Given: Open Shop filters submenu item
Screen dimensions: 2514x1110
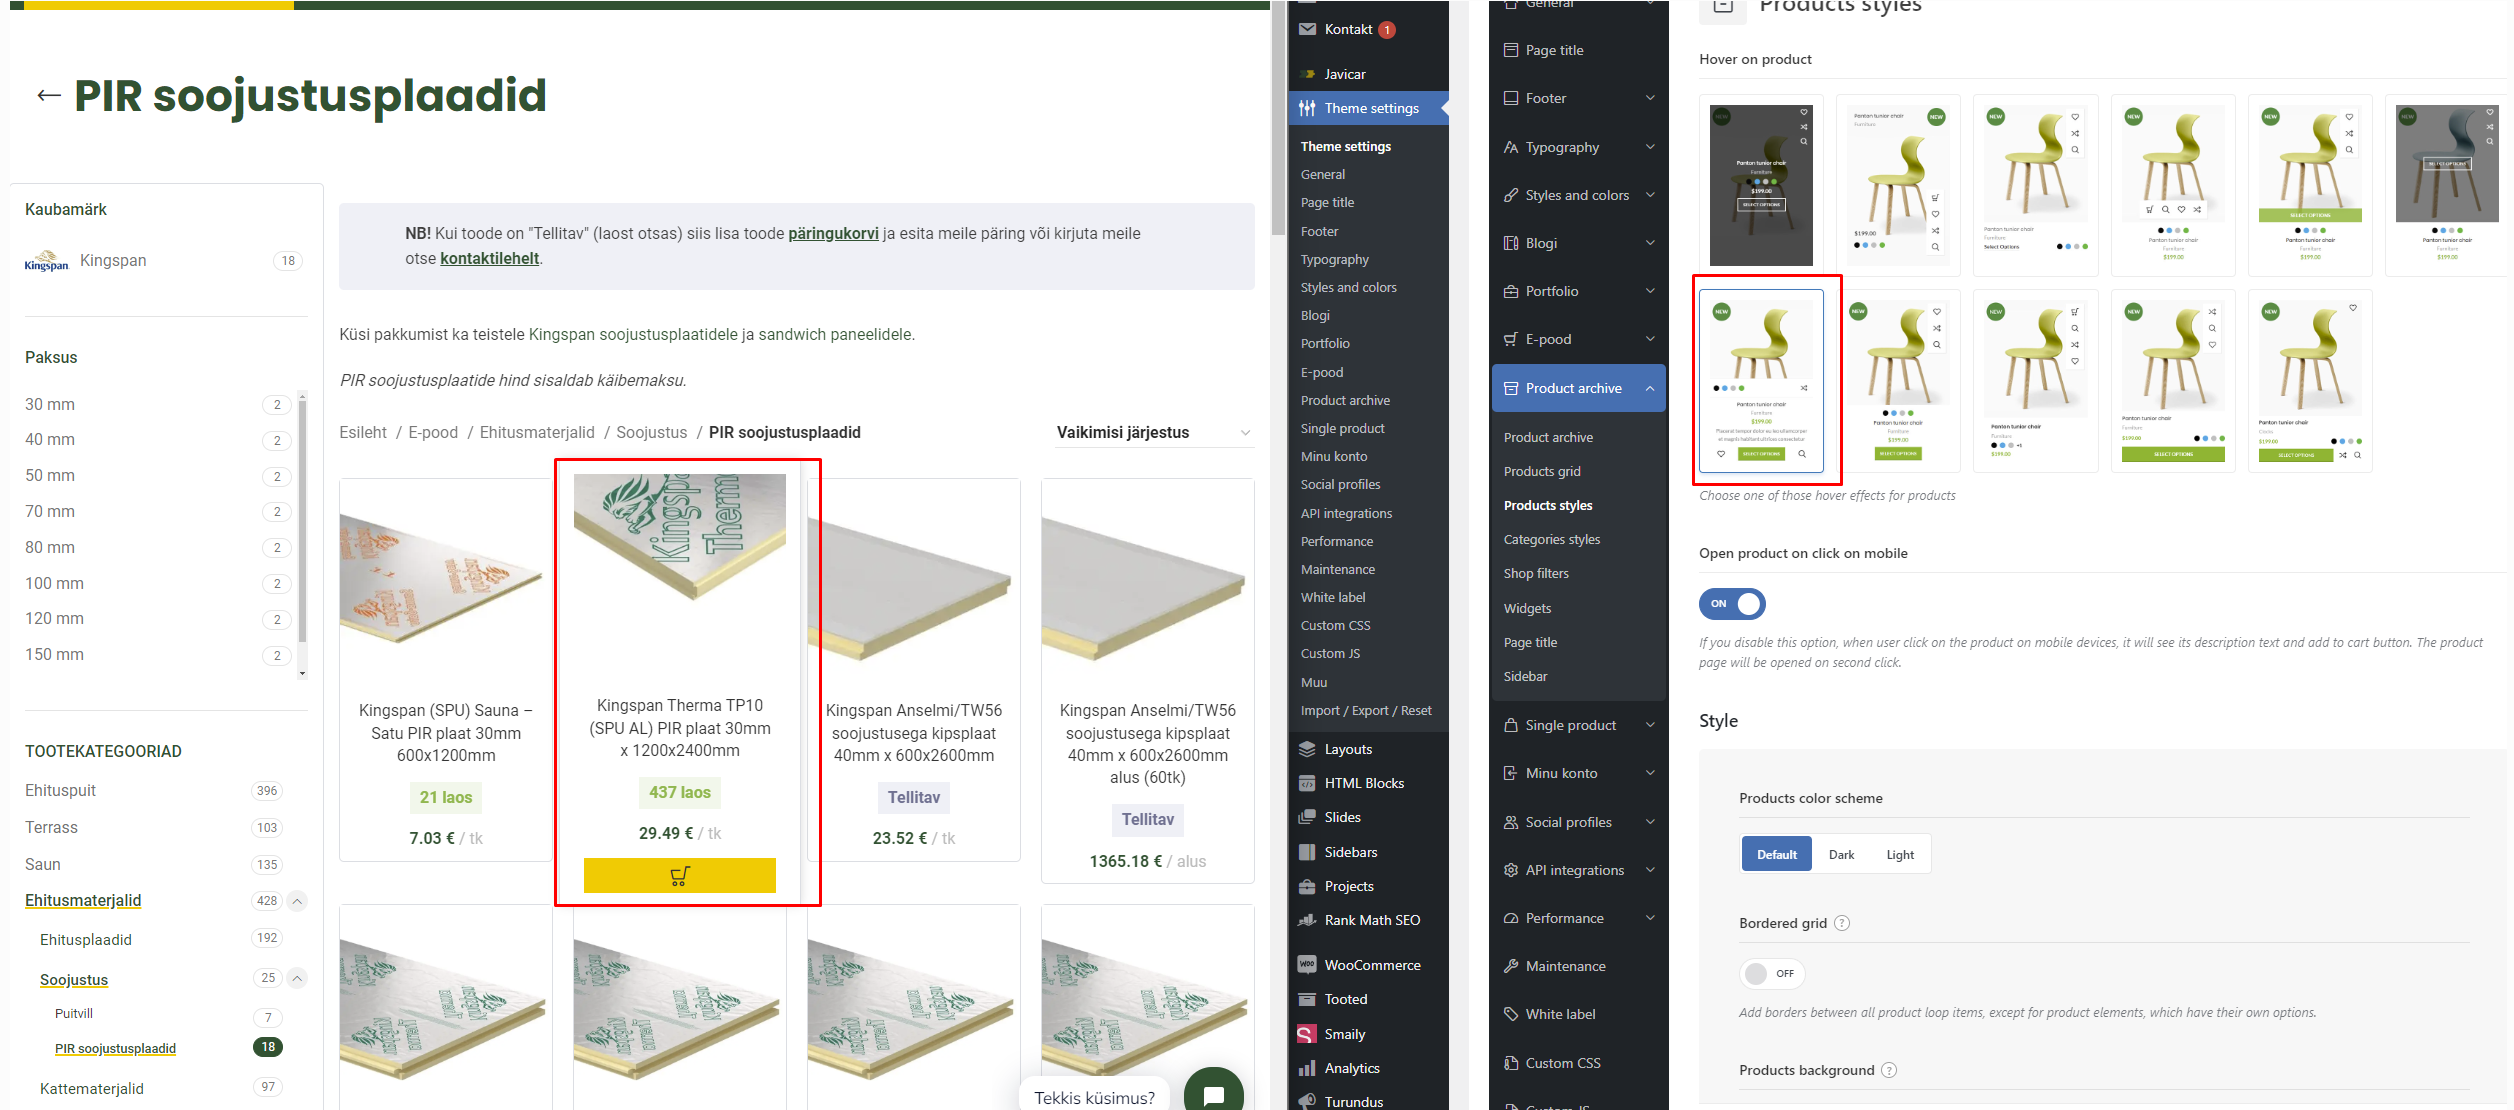Looking at the screenshot, I should [x=1536, y=573].
